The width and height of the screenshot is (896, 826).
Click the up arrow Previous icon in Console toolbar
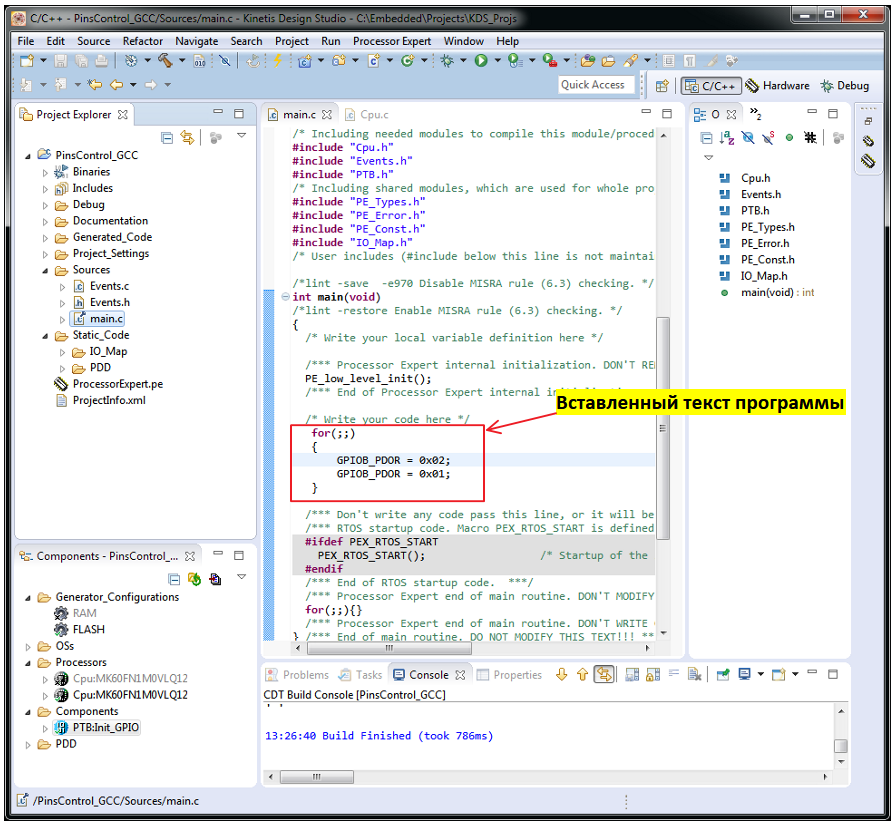click(582, 675)
